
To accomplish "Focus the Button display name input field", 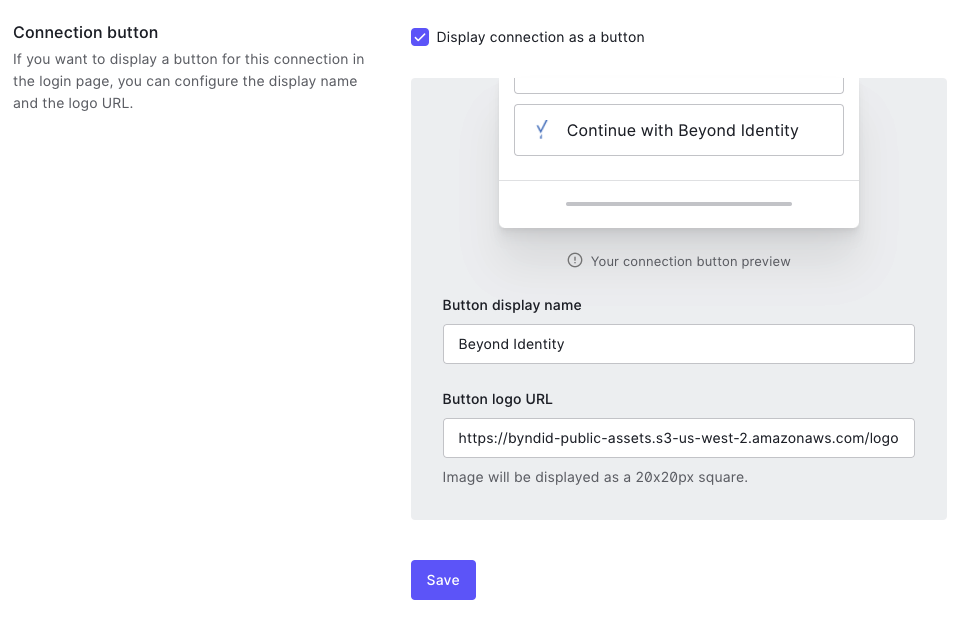I will 679,344.
